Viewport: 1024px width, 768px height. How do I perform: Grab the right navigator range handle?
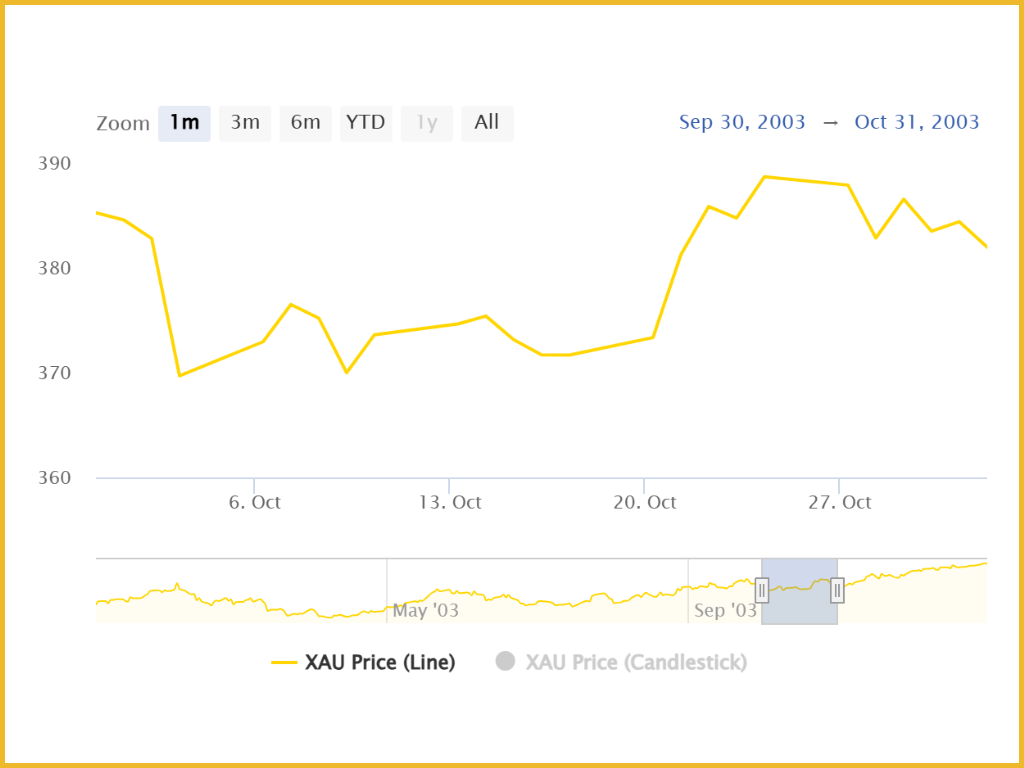[x=837, y=590]
